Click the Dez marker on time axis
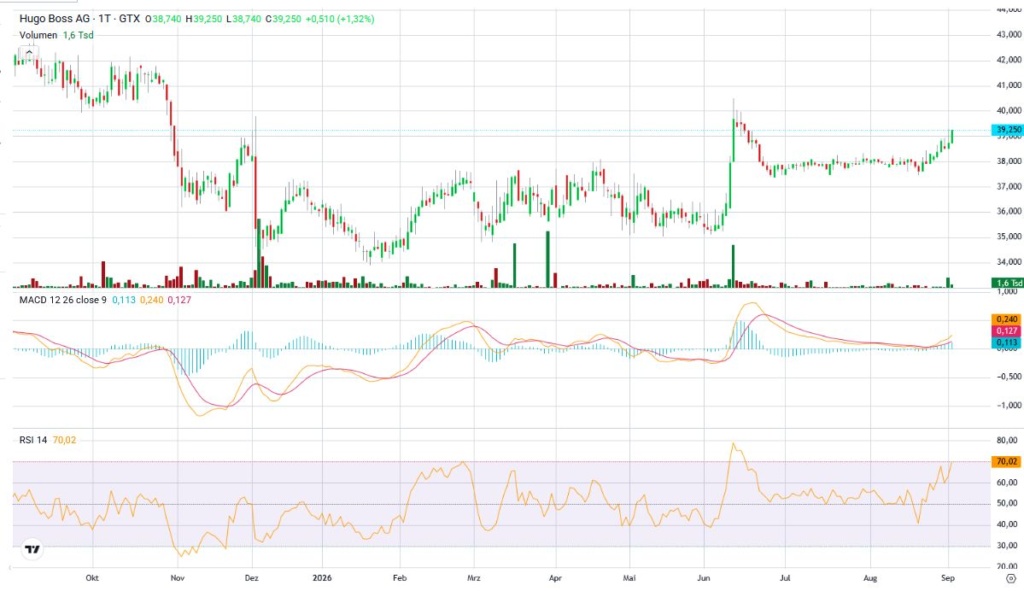The image size is (1024, 591). click(x=251, y=578)
